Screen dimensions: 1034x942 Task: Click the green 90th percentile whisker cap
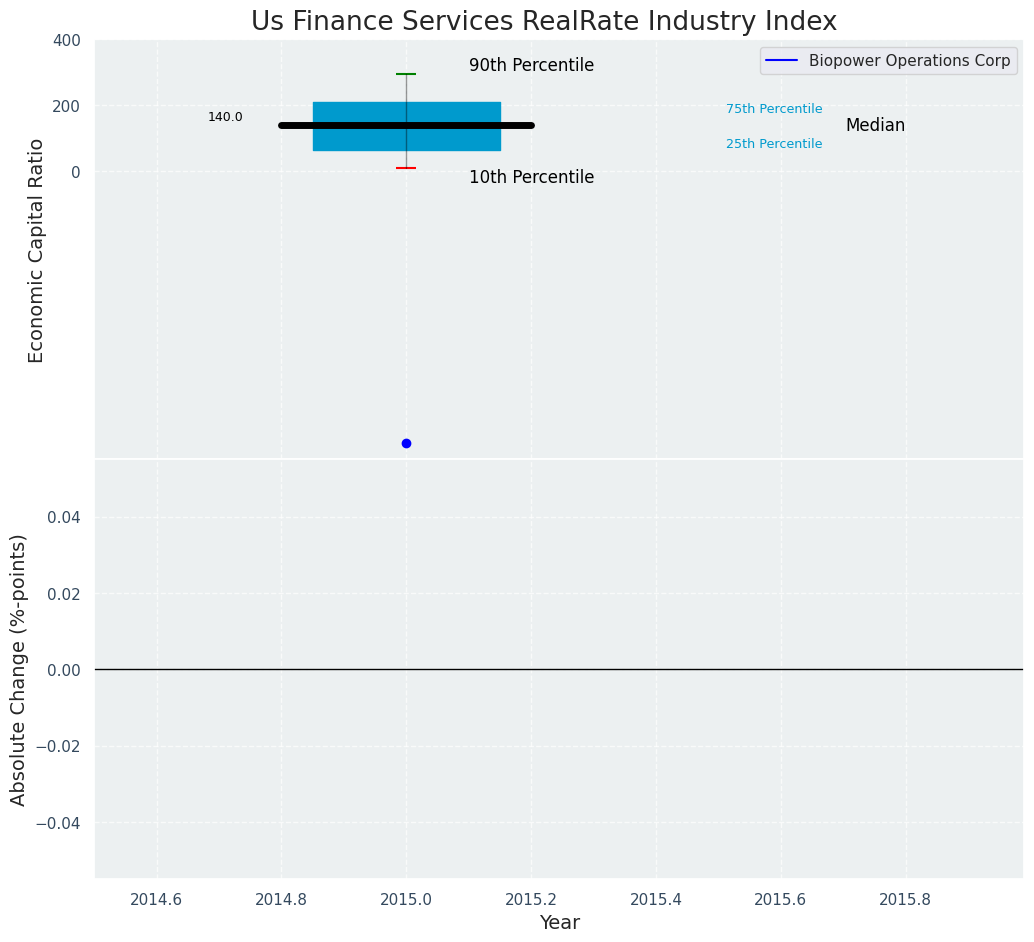coord(406,74)
